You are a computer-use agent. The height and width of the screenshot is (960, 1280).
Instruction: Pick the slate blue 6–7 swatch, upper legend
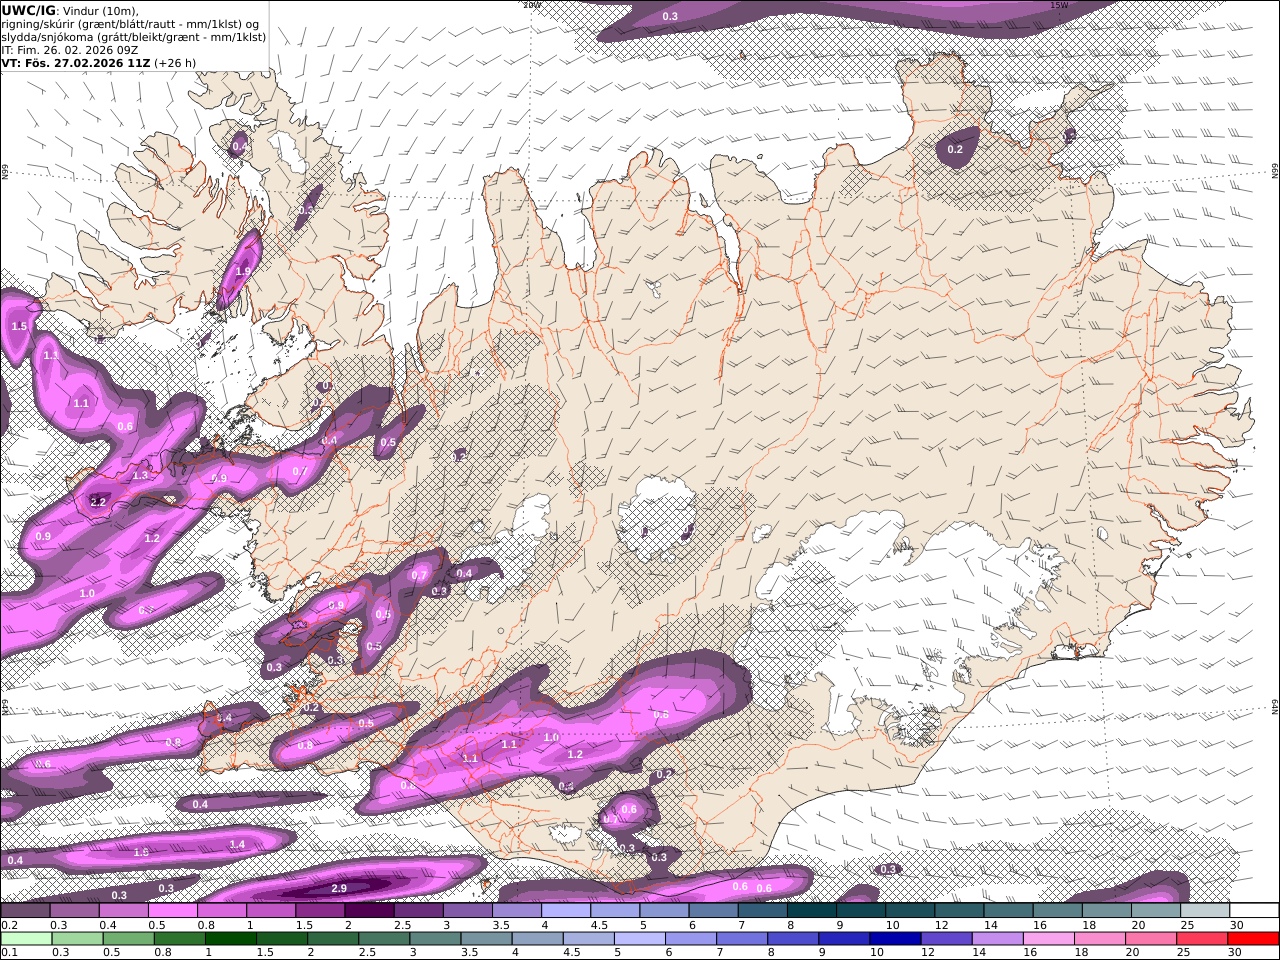(714, 910)
